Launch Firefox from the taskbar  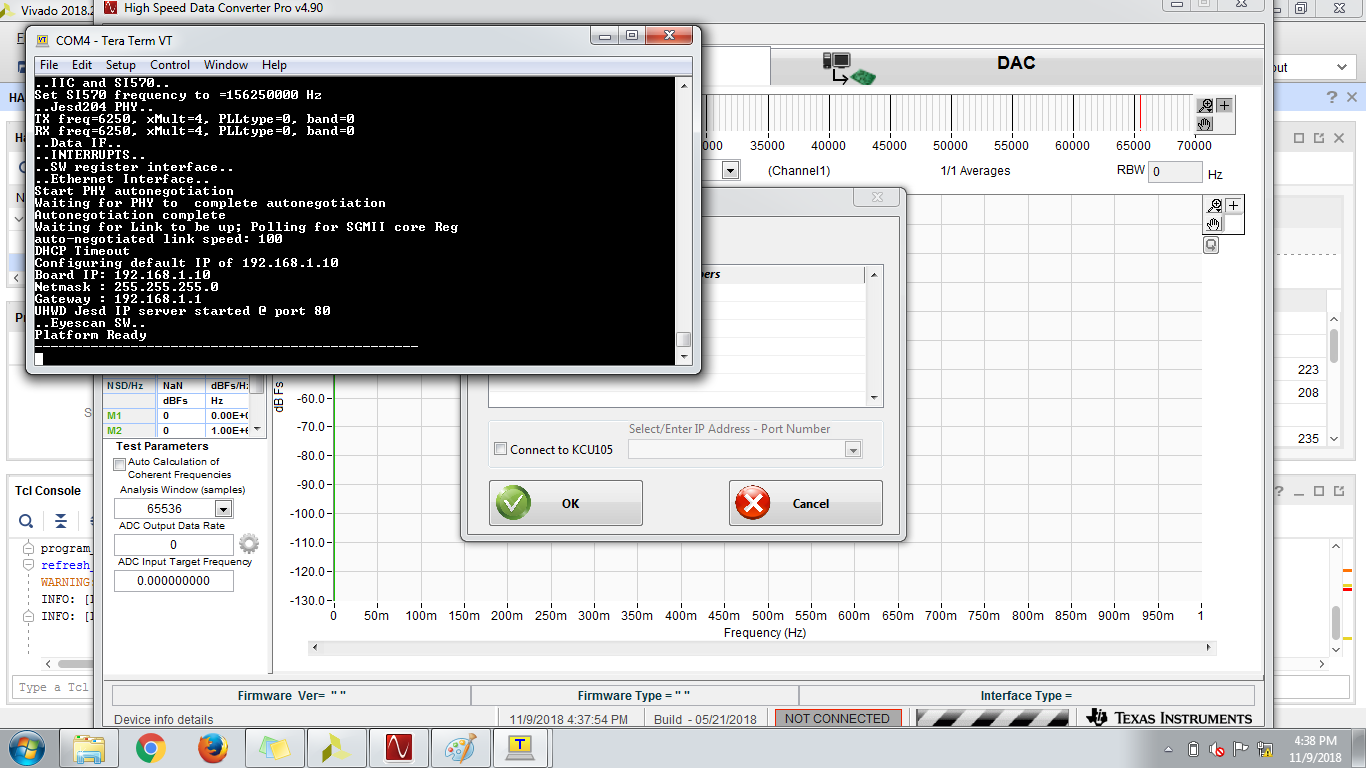tap(213, 748)
